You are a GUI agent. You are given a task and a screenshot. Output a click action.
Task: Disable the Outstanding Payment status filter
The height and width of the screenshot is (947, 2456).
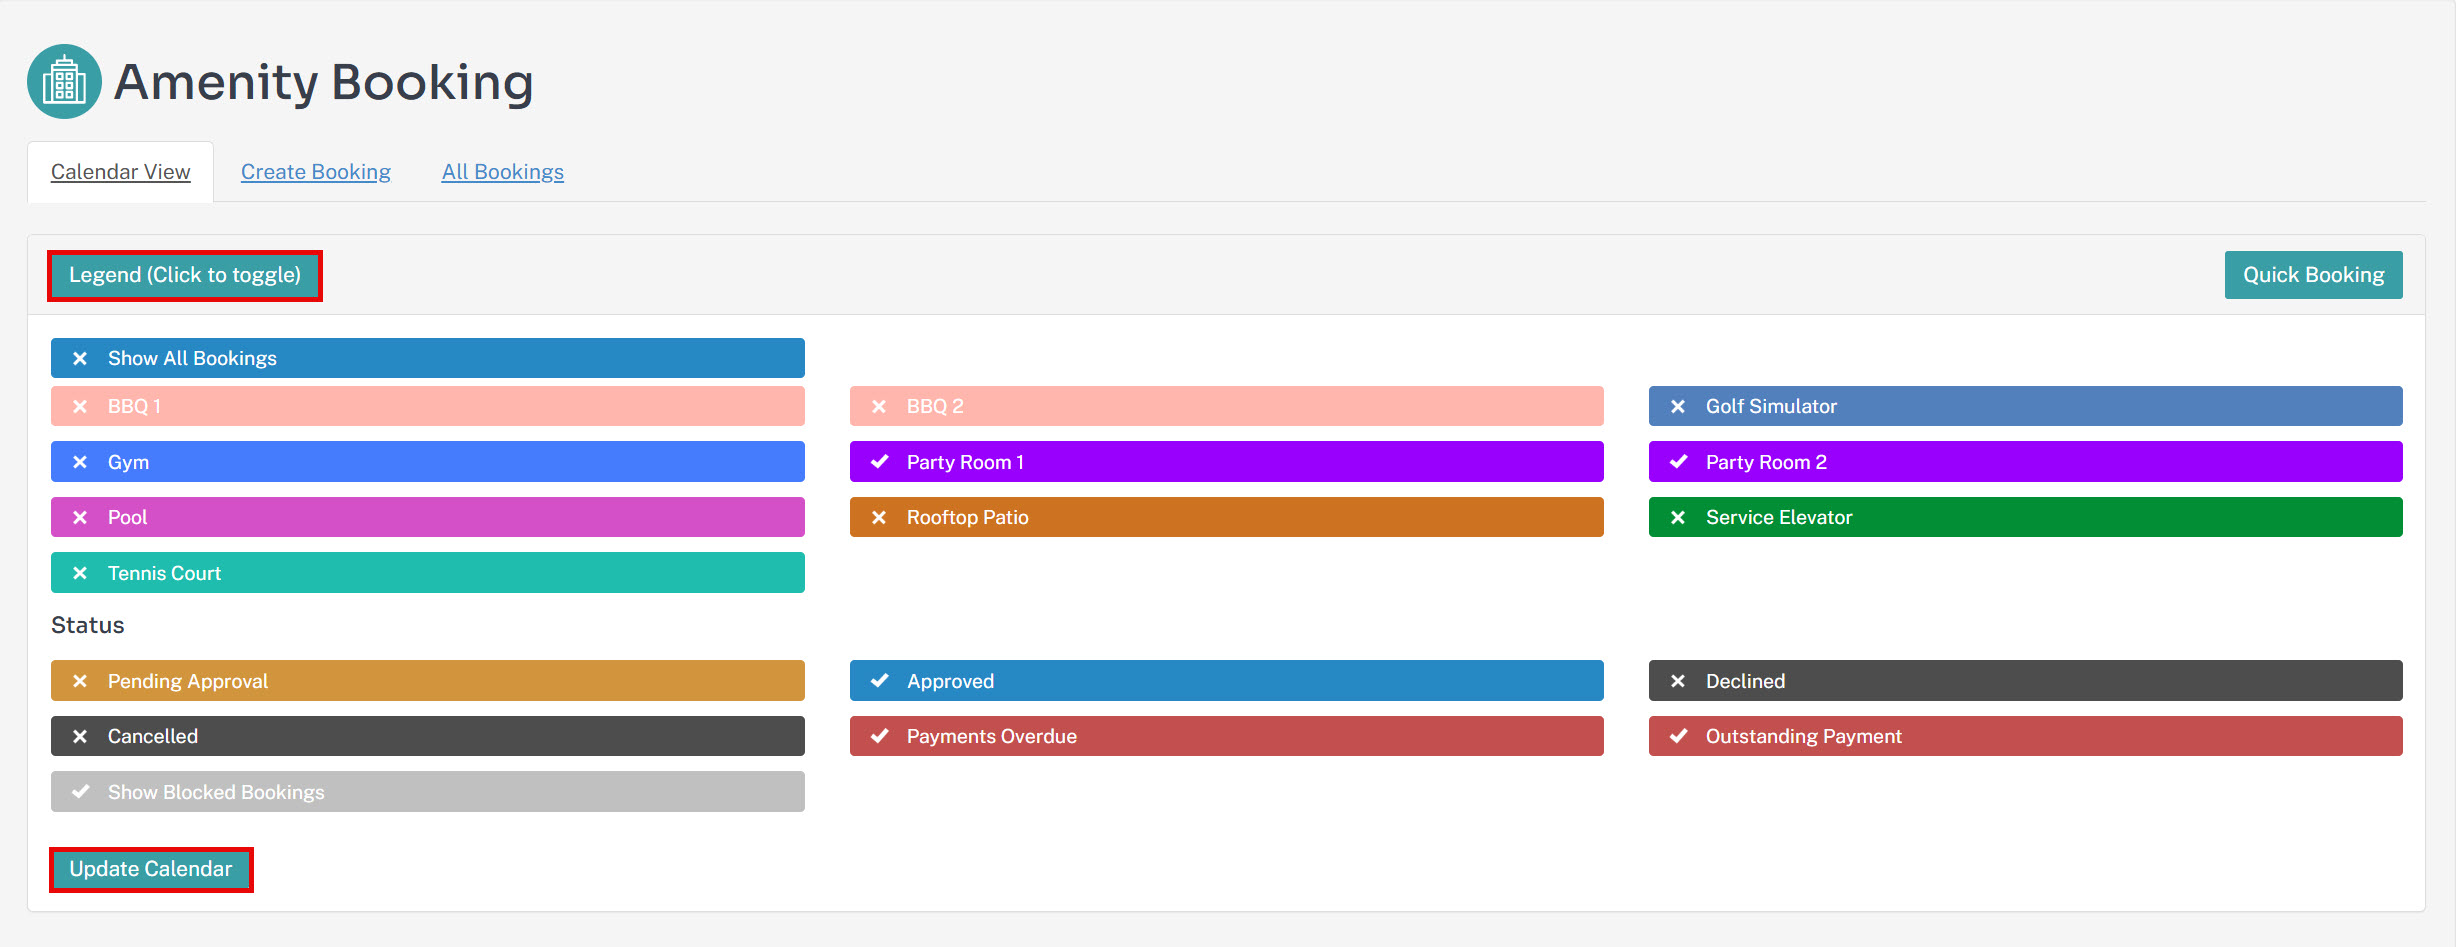(2026, 736)
